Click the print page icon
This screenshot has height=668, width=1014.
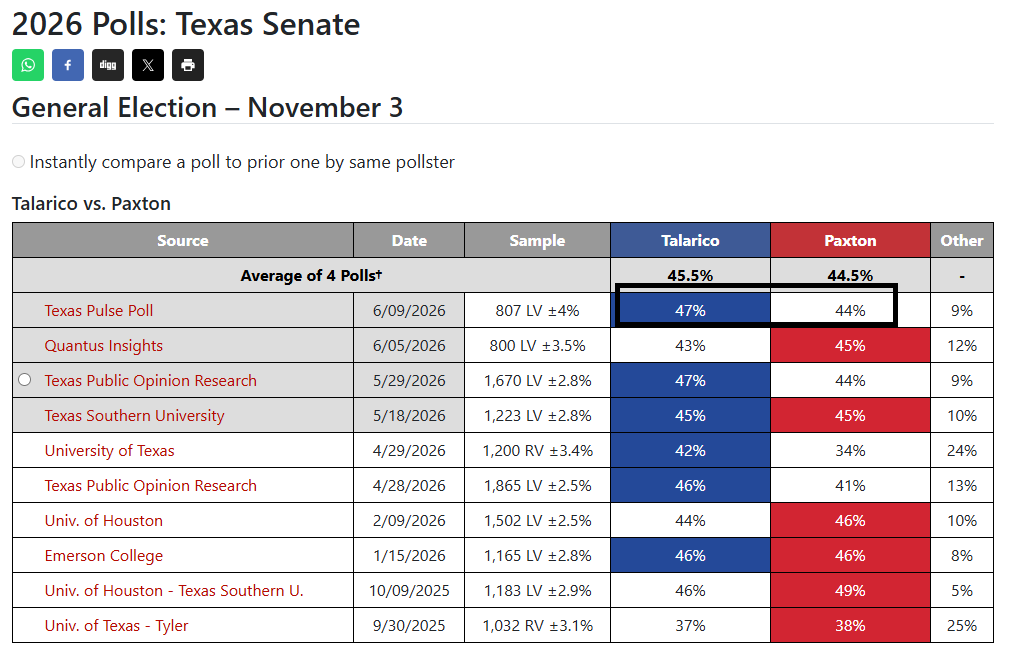pos(188,65)
